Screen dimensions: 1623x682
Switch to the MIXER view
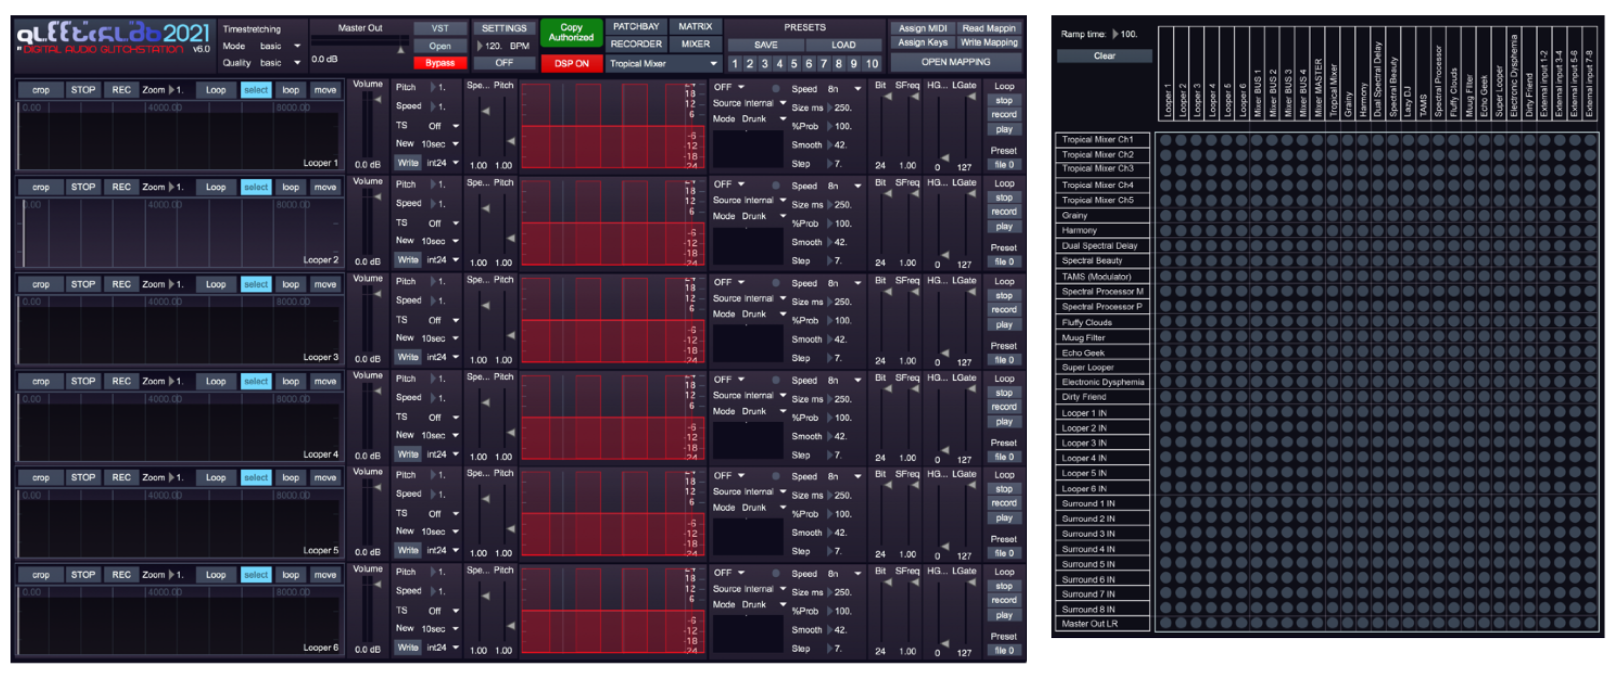(x=695, y=44)
